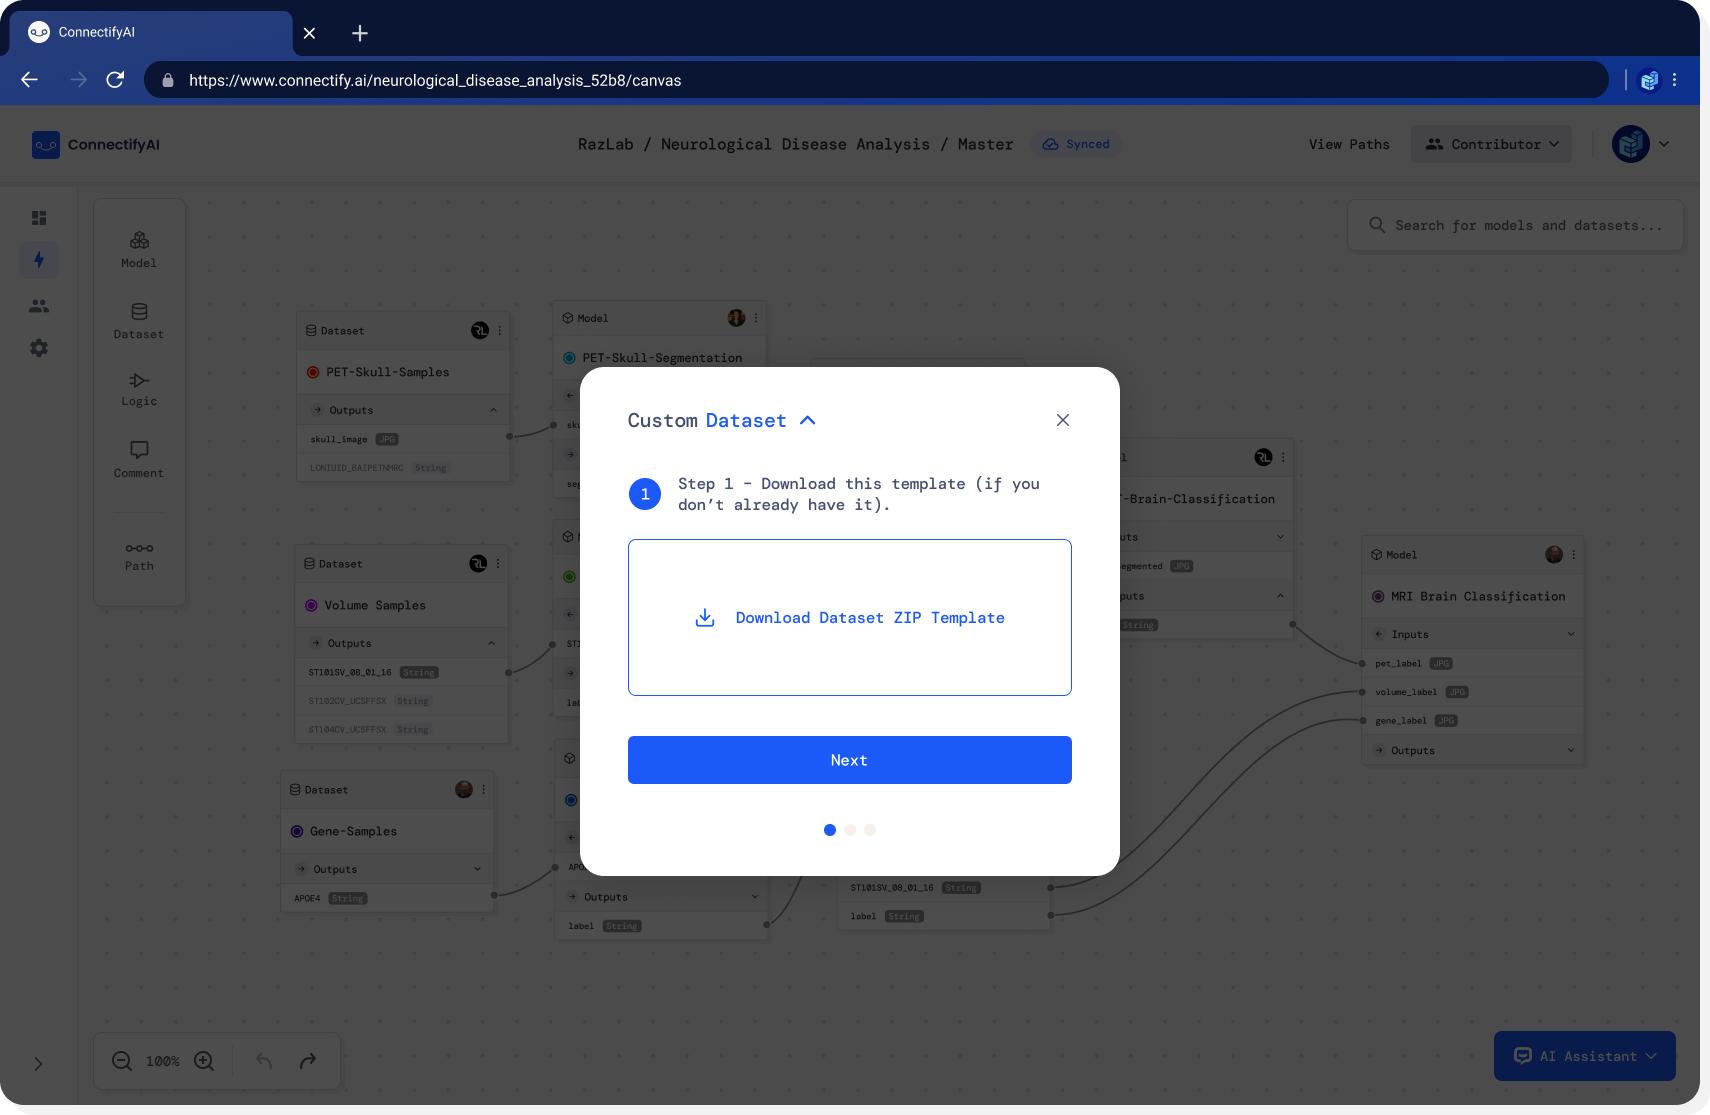This screenshot has width=1710, height=1115.
Task: Select the second step pagination dot
Action: 850,830
